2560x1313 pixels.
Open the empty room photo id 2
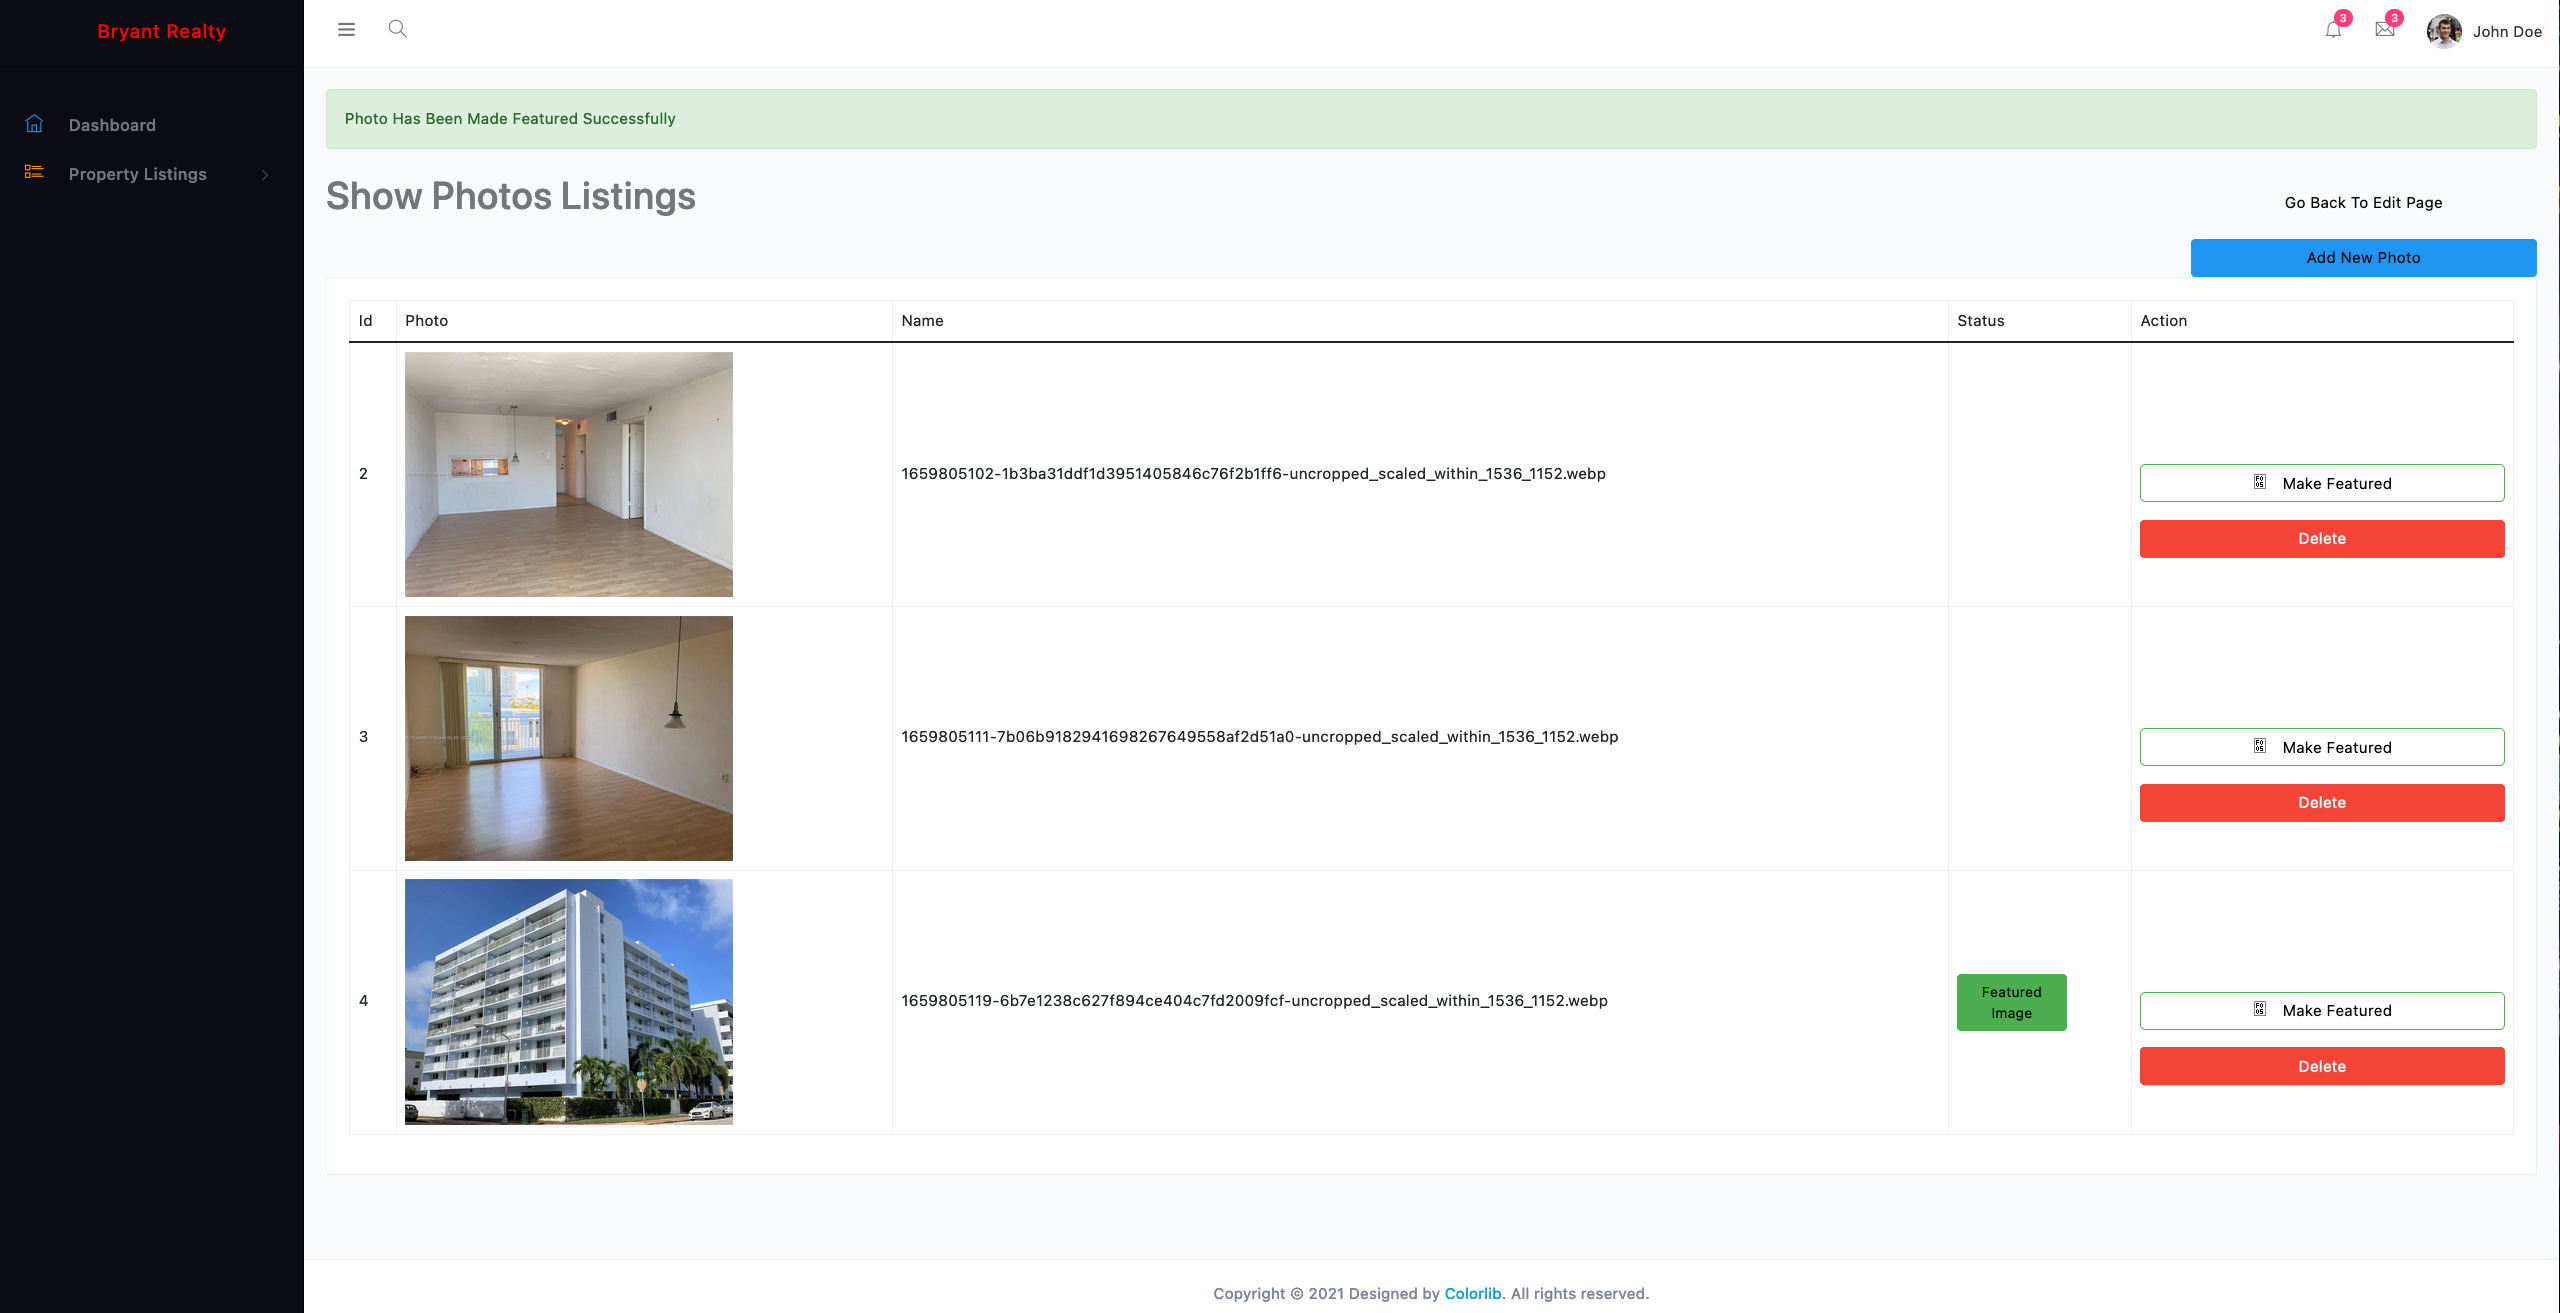(x=568, y=474)
